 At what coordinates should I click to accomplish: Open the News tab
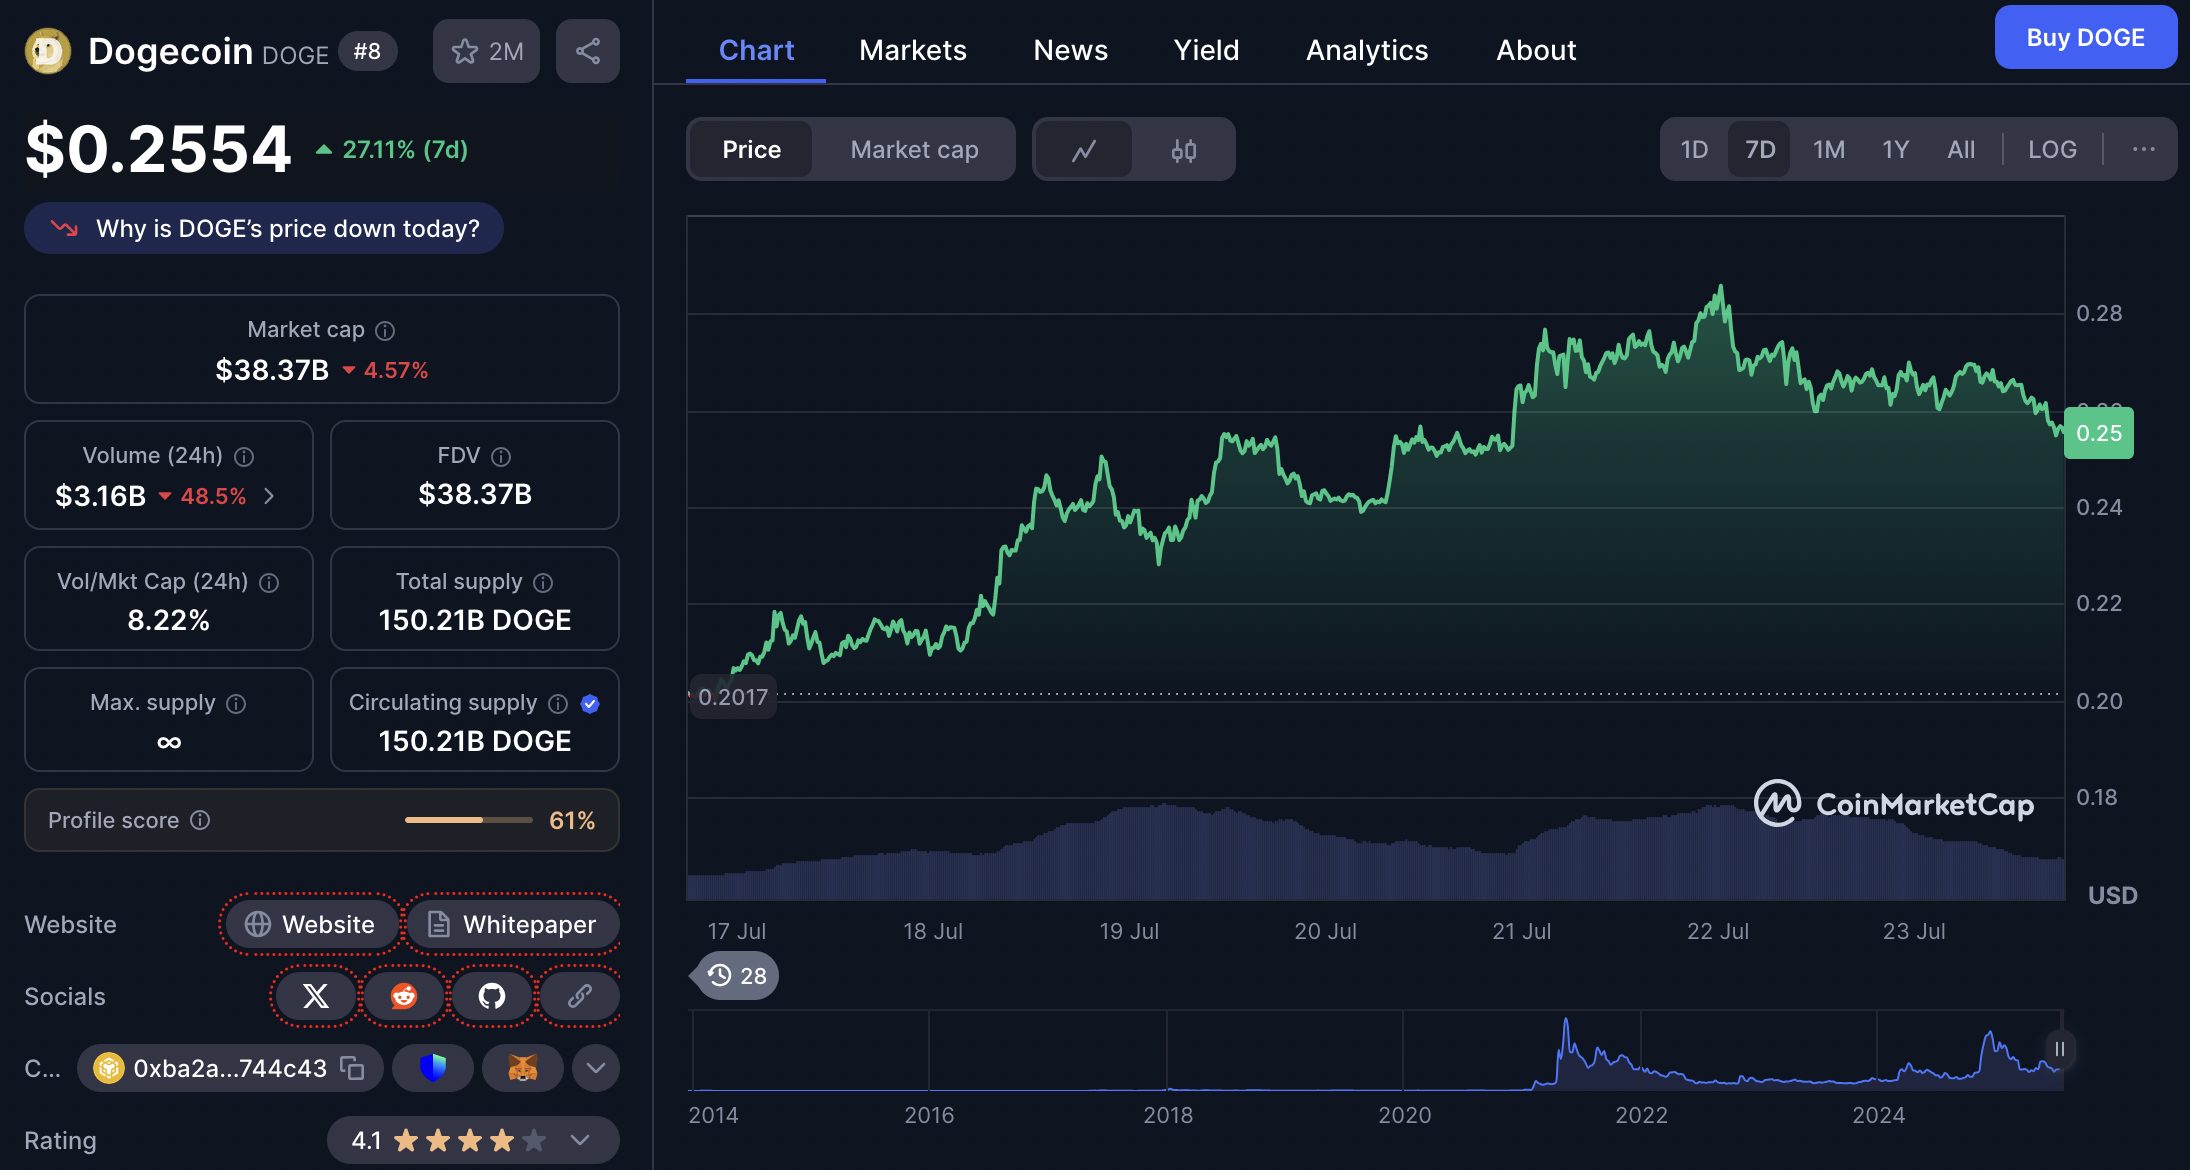coord(1070,50)
